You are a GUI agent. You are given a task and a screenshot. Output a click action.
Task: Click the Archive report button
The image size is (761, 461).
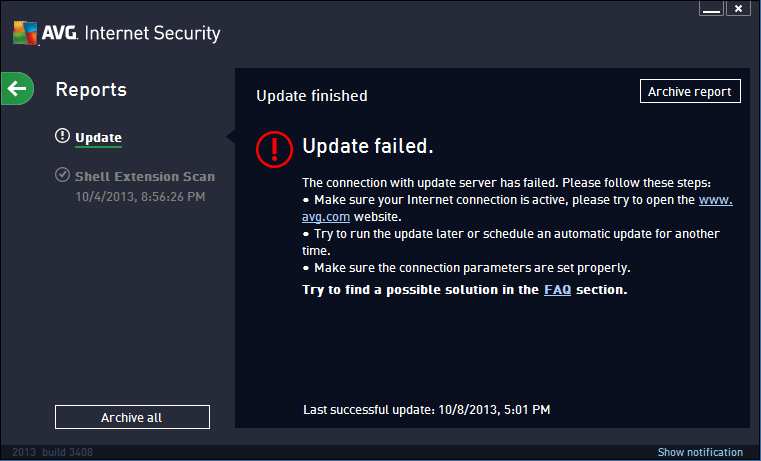click(690, 91)
